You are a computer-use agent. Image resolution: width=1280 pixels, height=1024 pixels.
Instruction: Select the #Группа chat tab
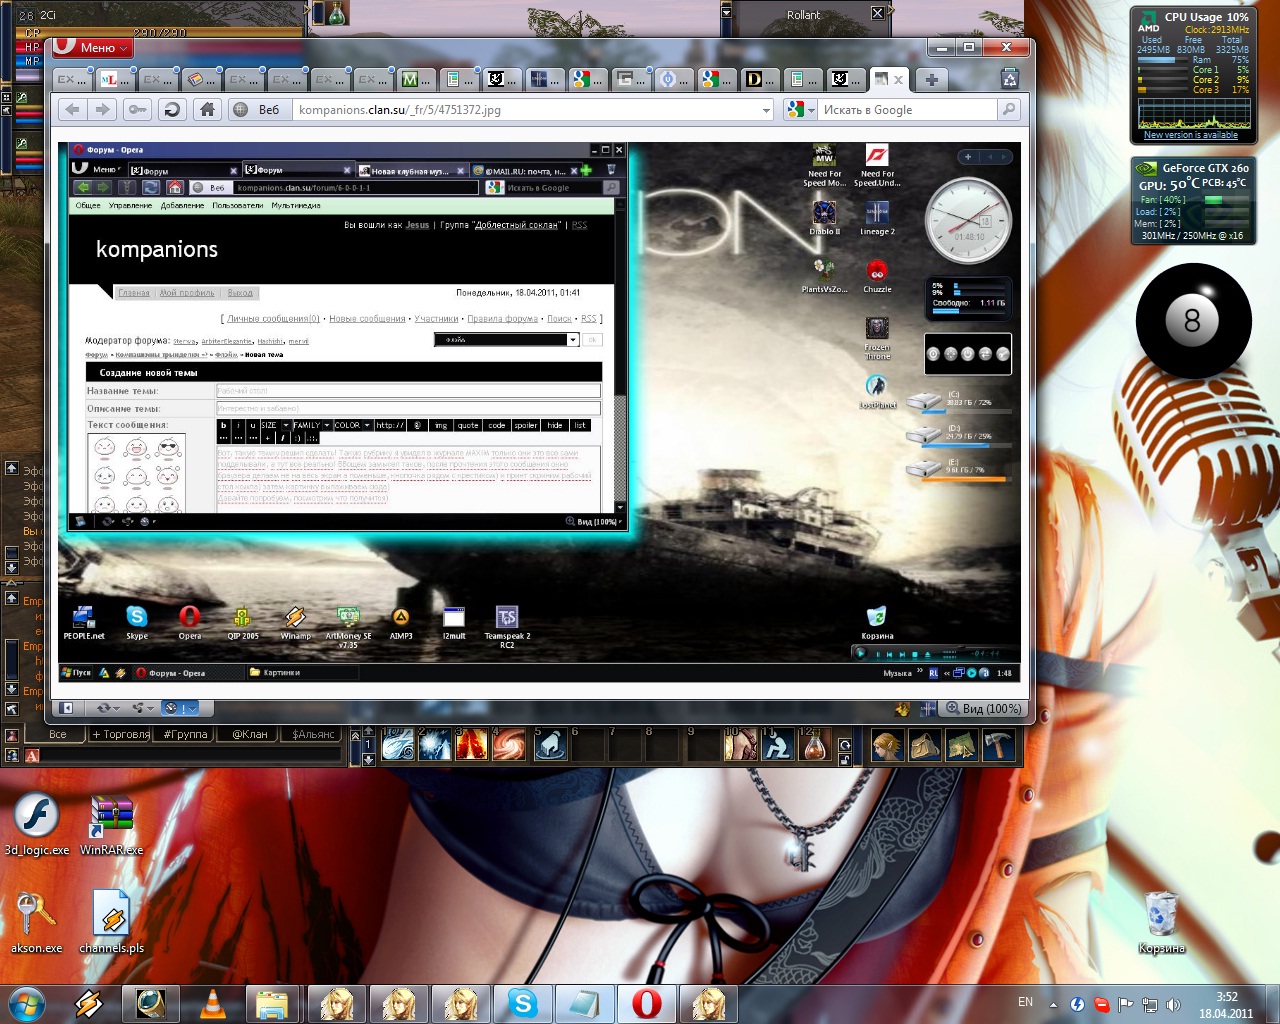185,734
